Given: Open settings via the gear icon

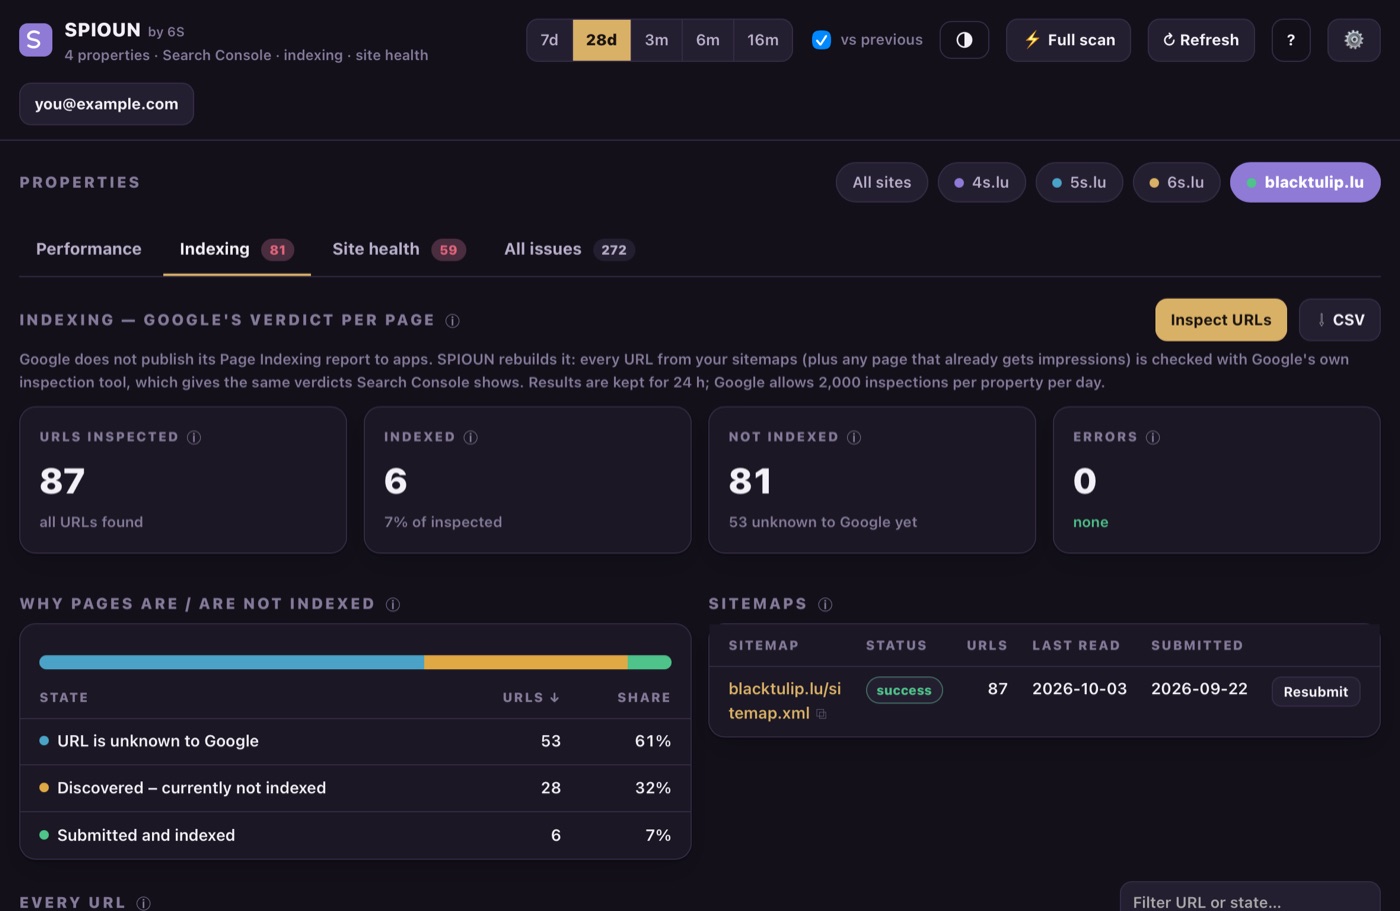Looking at the screenshot, I should (1354, 40).
